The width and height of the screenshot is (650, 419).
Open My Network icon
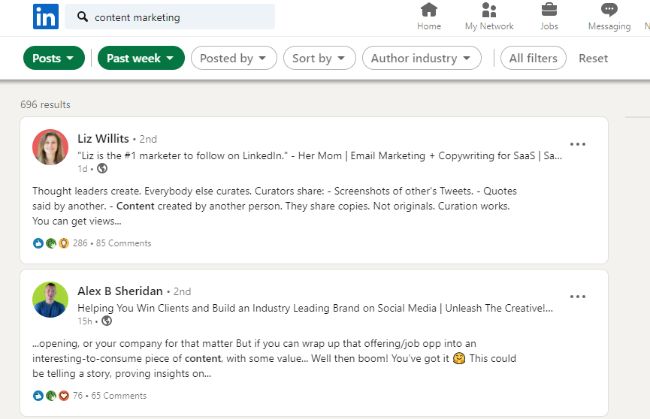(489, 10)
